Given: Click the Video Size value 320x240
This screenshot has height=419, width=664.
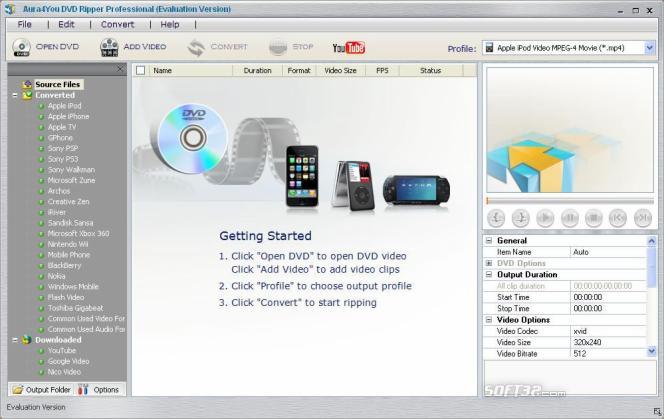Looking at the screenshot, I should point(608,342).
